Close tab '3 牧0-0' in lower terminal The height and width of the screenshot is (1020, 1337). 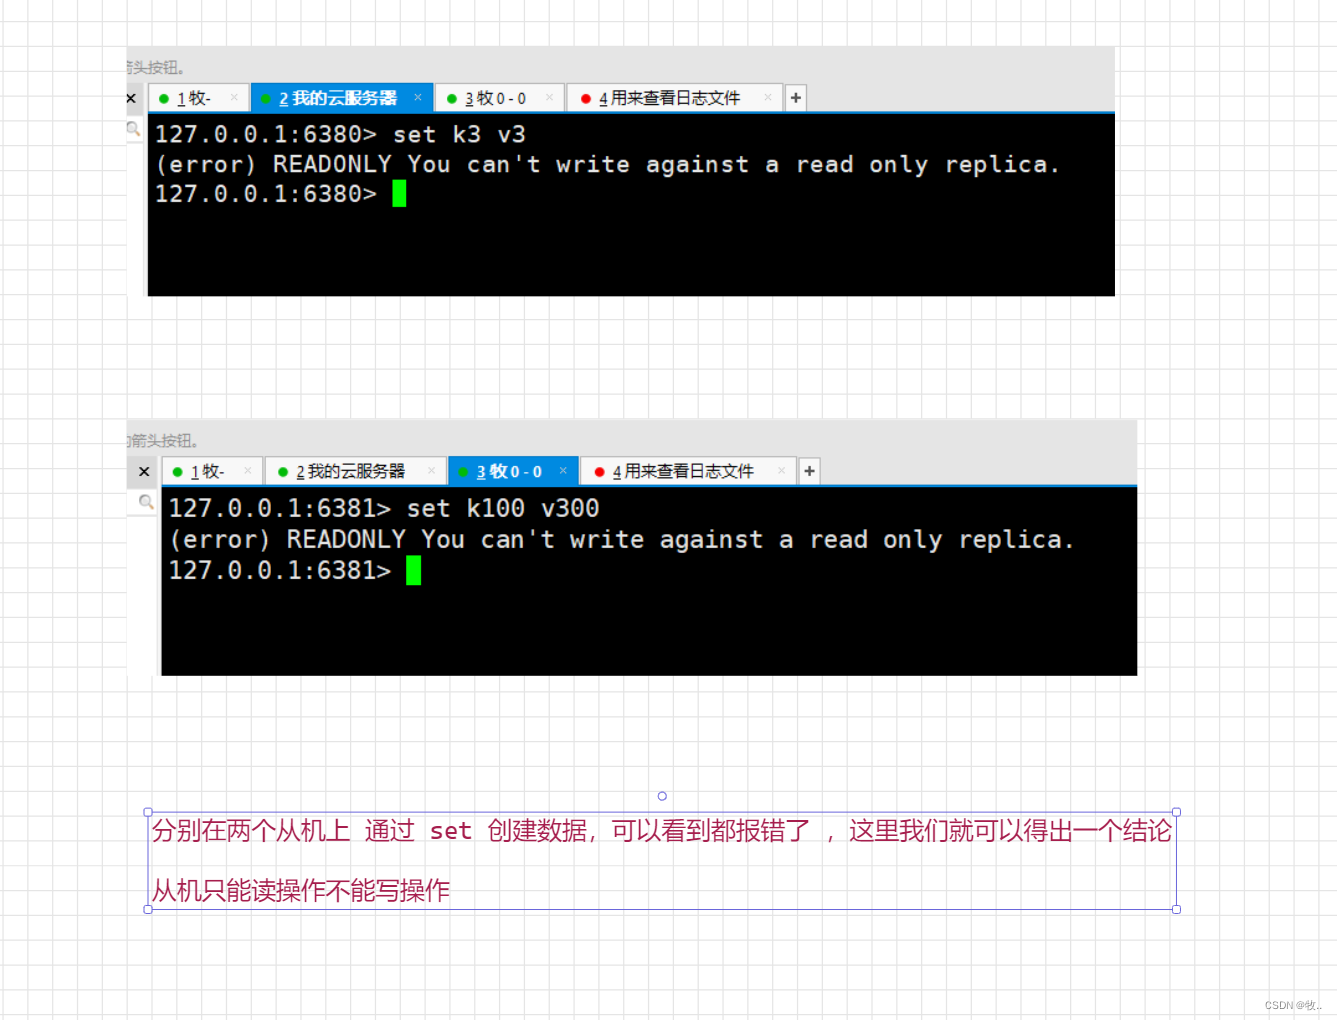[563, 470]
